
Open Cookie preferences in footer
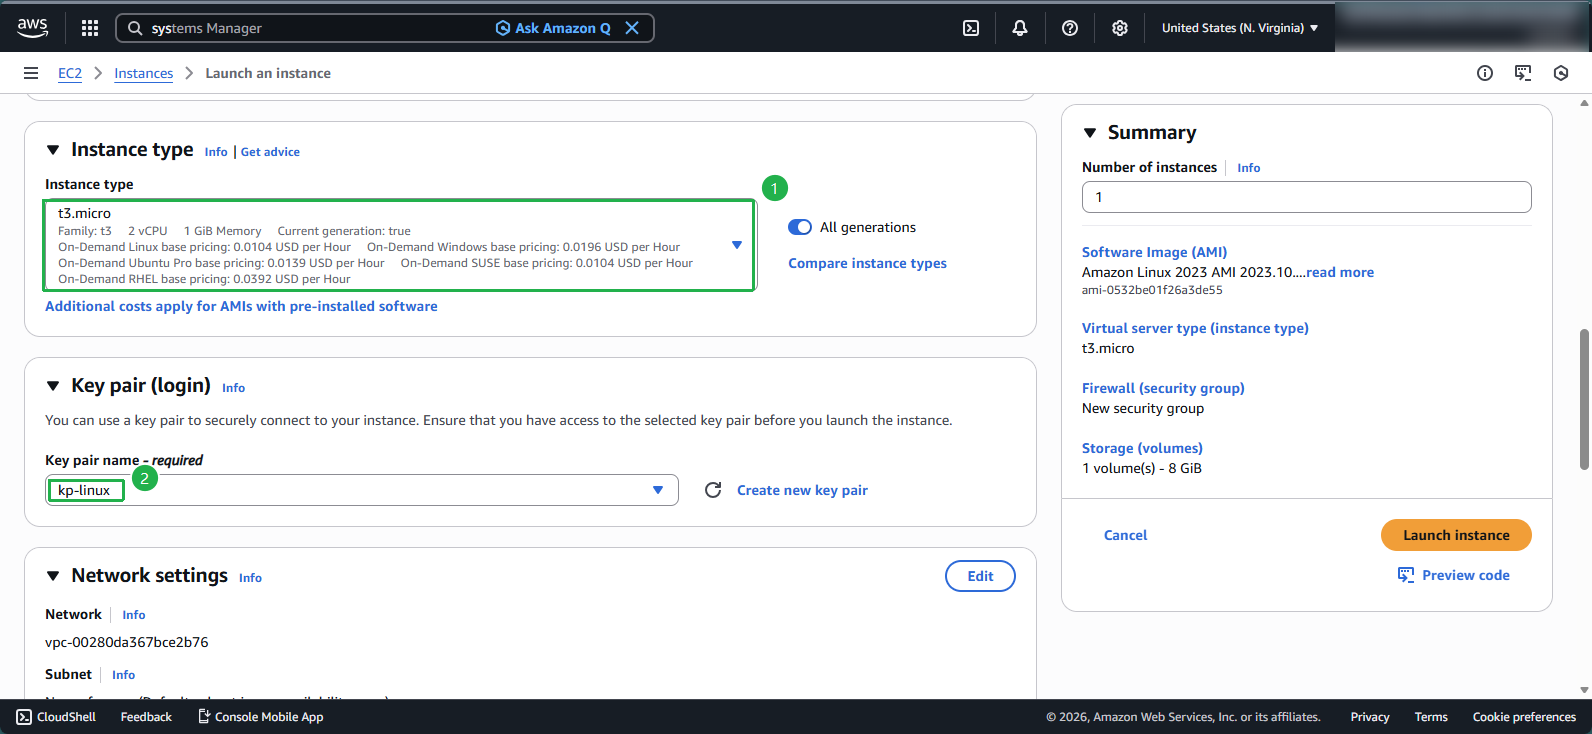[1524, 717]
